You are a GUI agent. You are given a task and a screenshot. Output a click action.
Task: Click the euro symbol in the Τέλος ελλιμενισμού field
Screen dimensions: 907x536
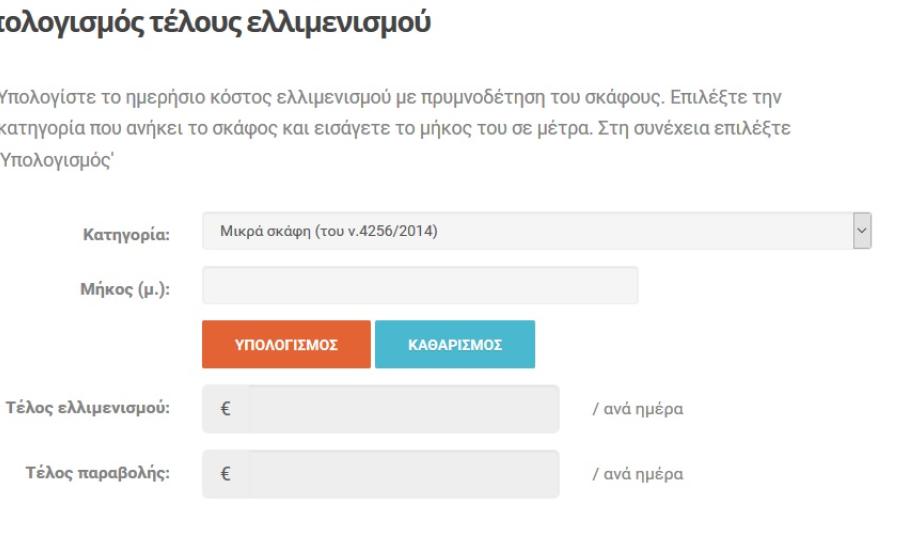click(x=225, y=410)
